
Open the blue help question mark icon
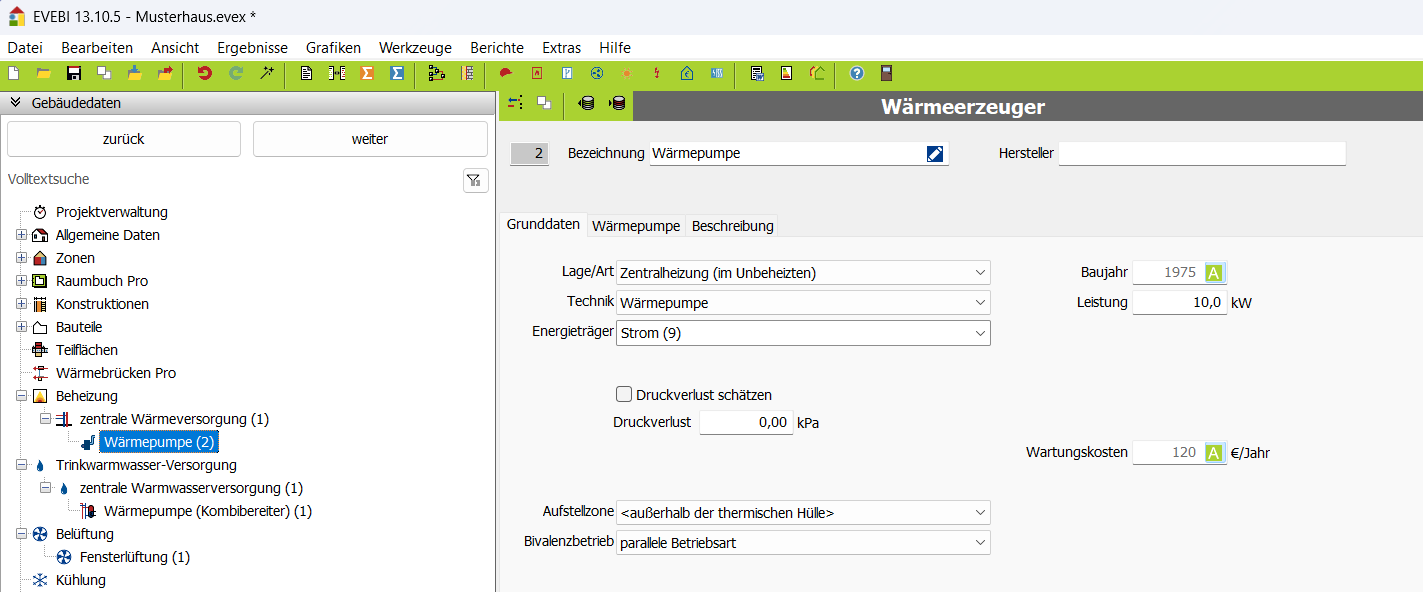(x=857, y=73)
